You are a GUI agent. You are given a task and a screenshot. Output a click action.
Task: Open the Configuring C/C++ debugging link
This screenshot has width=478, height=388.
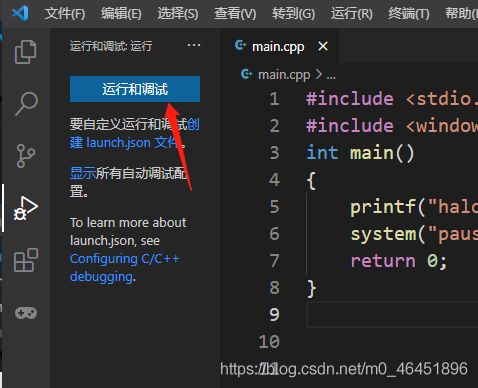[x=124, y=268]
